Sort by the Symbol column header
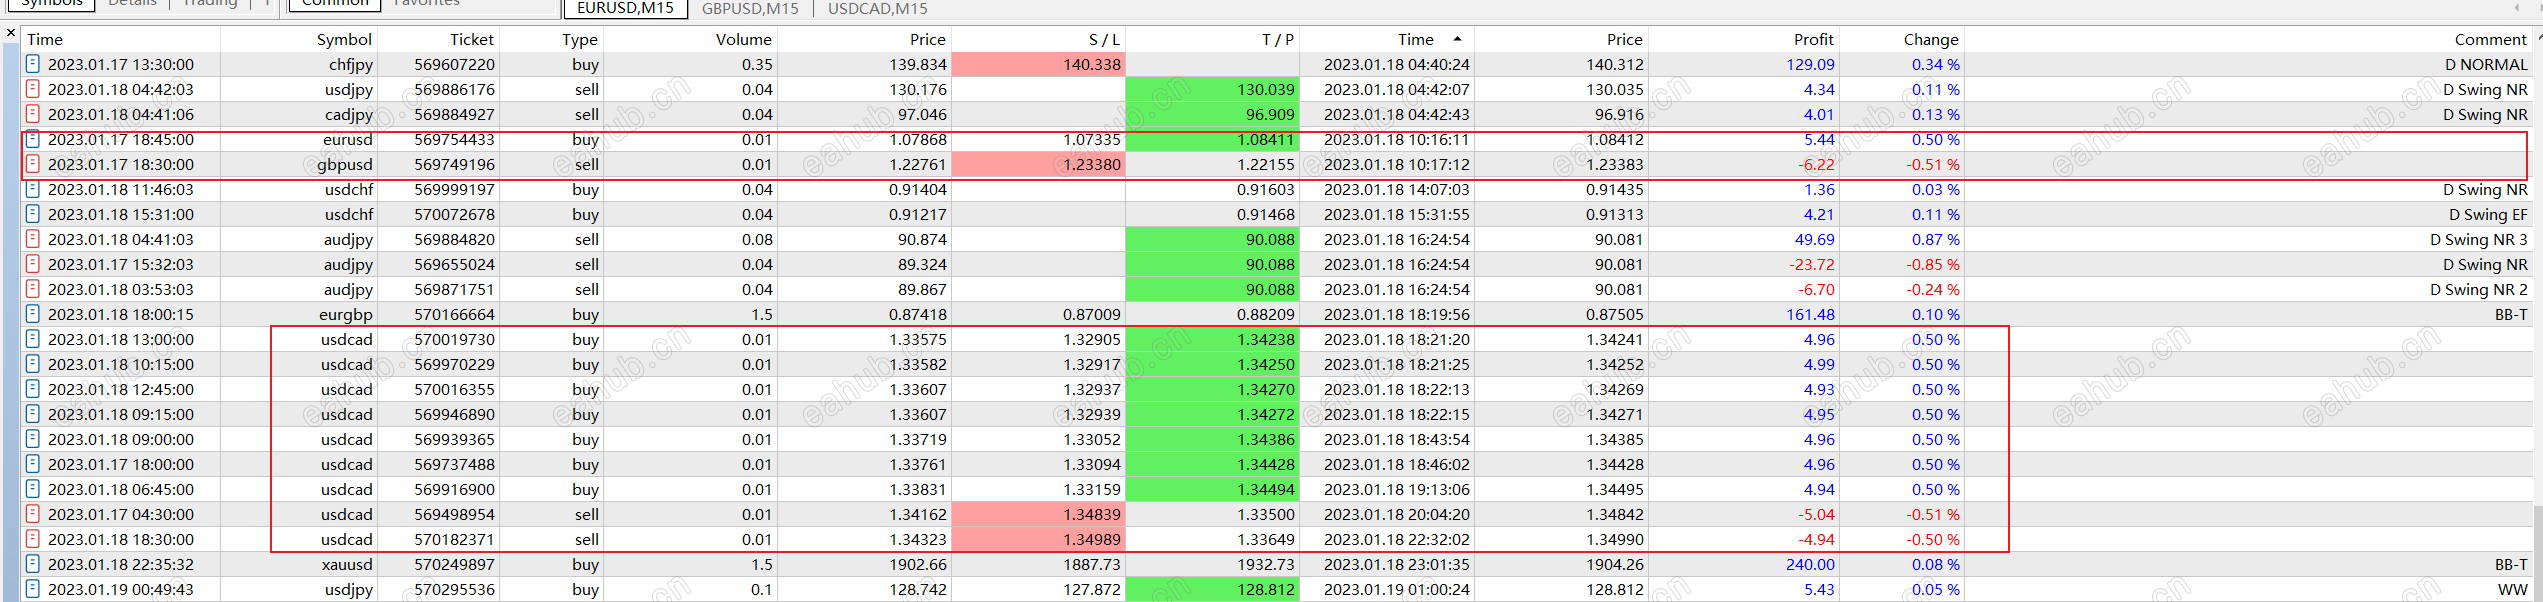2543x602 pixels. (x=299, y=39)
